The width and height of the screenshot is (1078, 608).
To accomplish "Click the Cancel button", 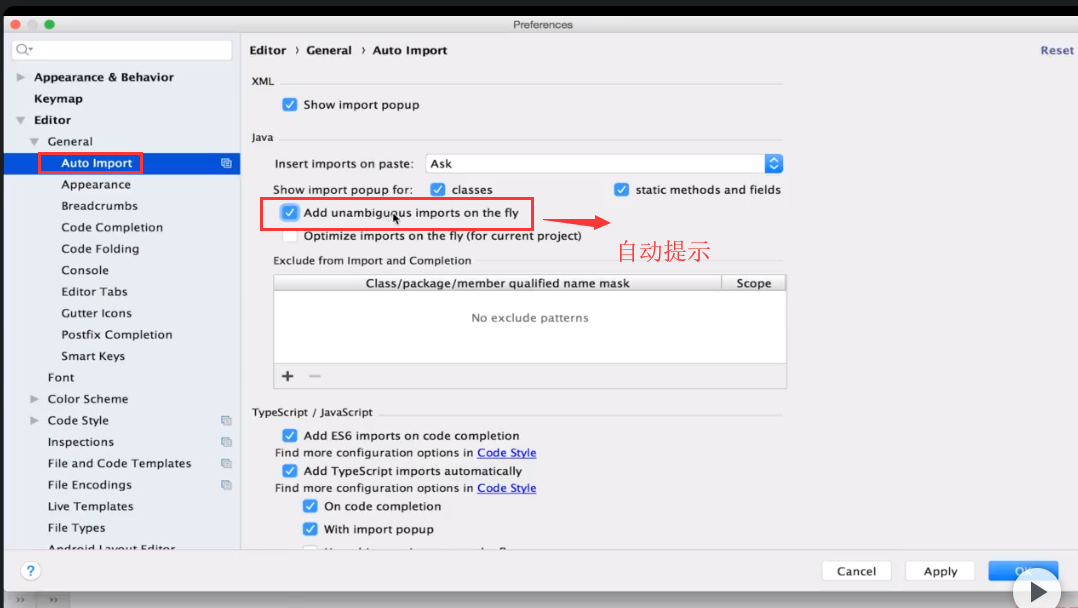I will click(856, 571).
